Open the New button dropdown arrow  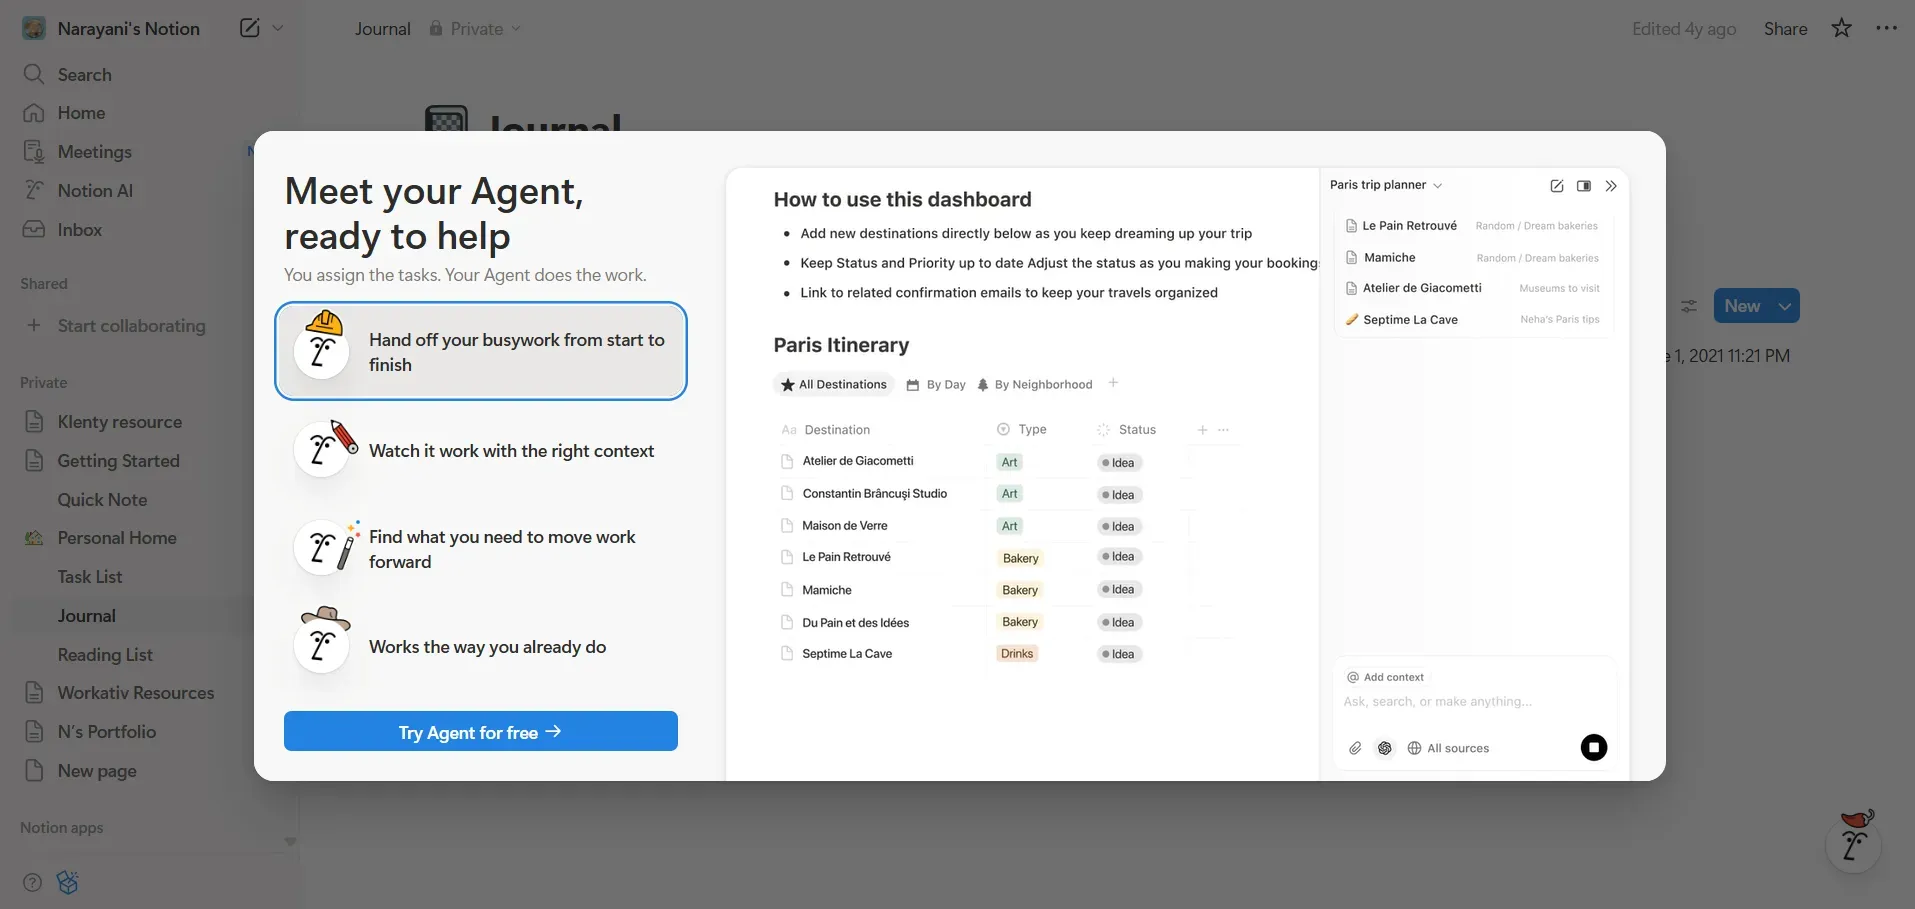click(1784, 305)
